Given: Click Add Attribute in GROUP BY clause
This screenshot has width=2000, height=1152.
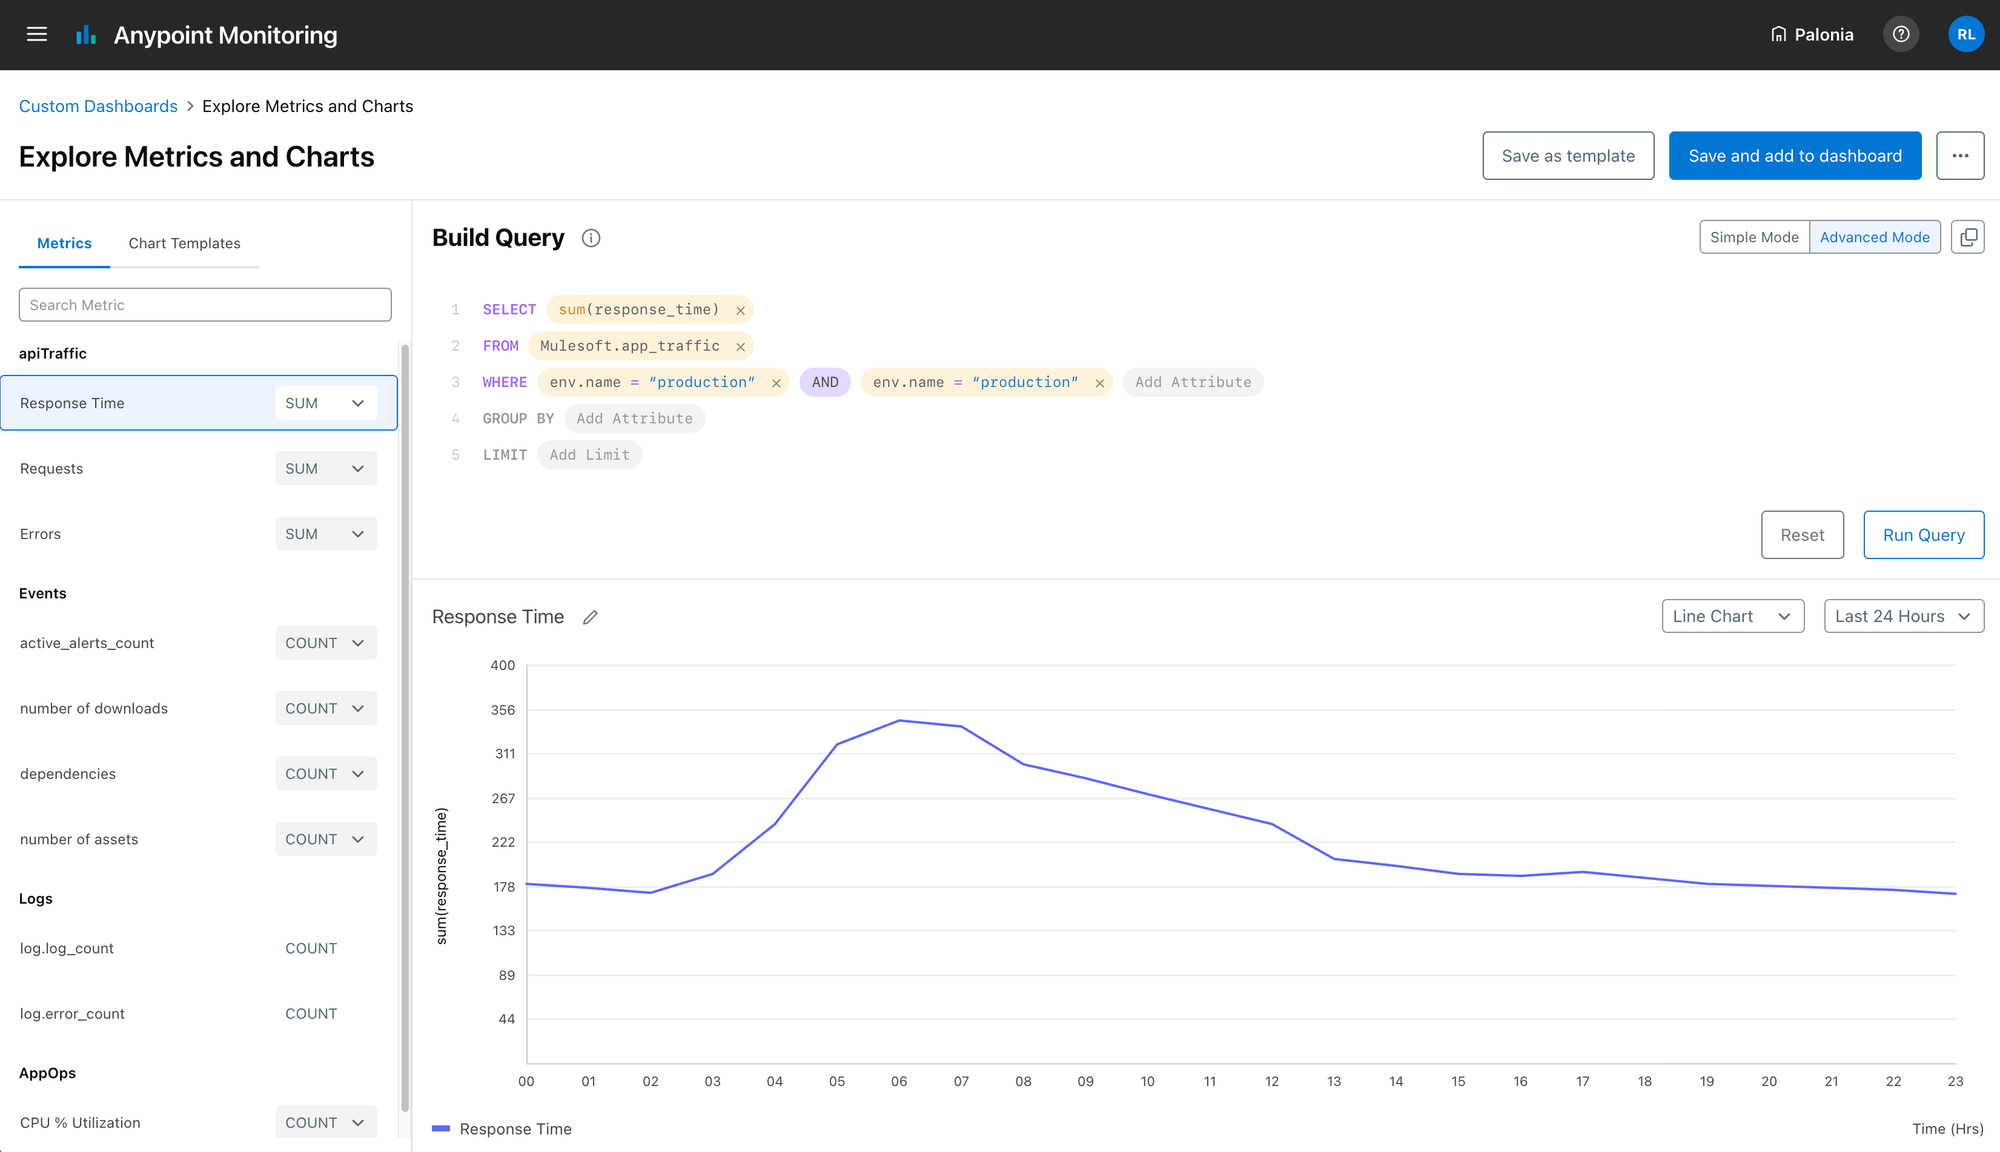Looking at the screenshot, I should [x=634, y=419].
